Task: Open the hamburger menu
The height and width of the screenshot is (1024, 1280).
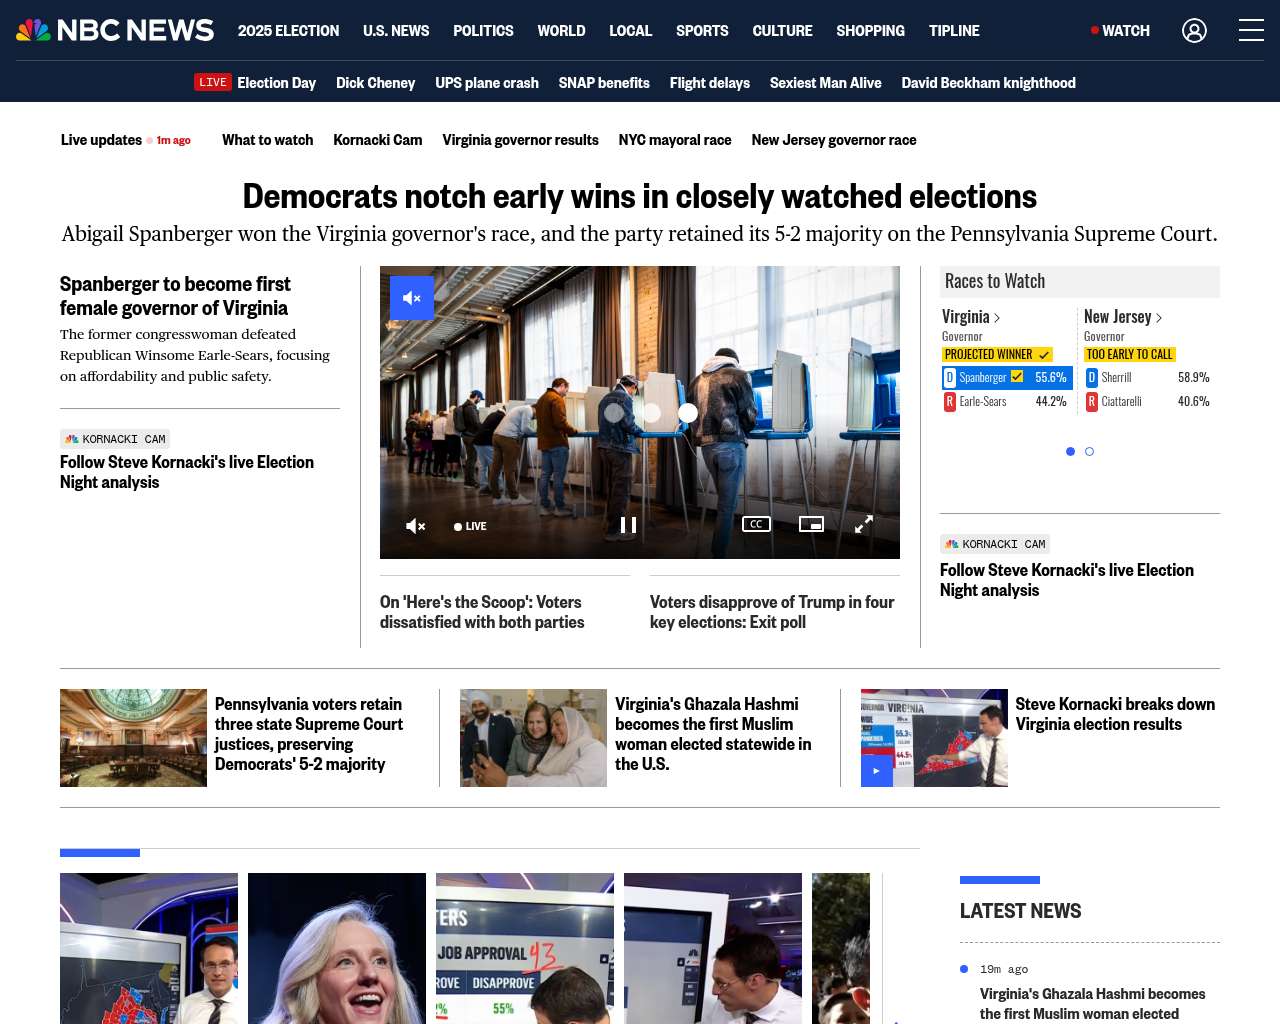Action: point(1251,30)
